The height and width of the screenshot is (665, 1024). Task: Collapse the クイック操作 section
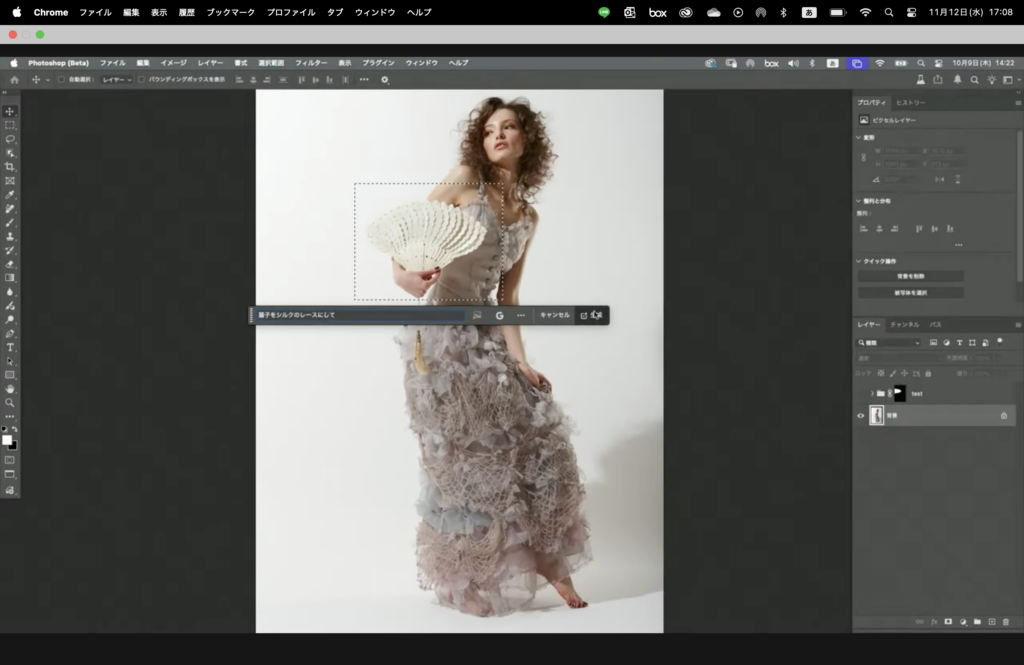(858, 261)
